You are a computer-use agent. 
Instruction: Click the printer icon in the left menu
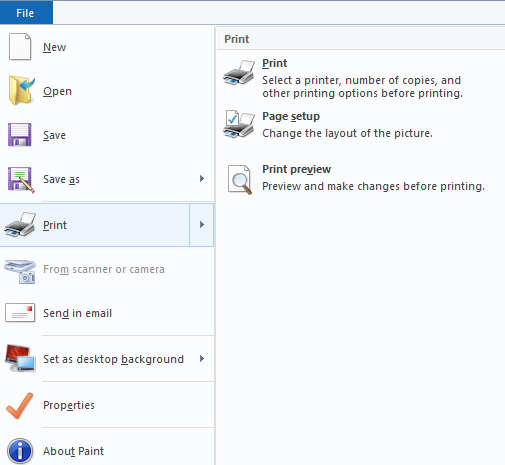pyautogui.click(x=20, y=225)
